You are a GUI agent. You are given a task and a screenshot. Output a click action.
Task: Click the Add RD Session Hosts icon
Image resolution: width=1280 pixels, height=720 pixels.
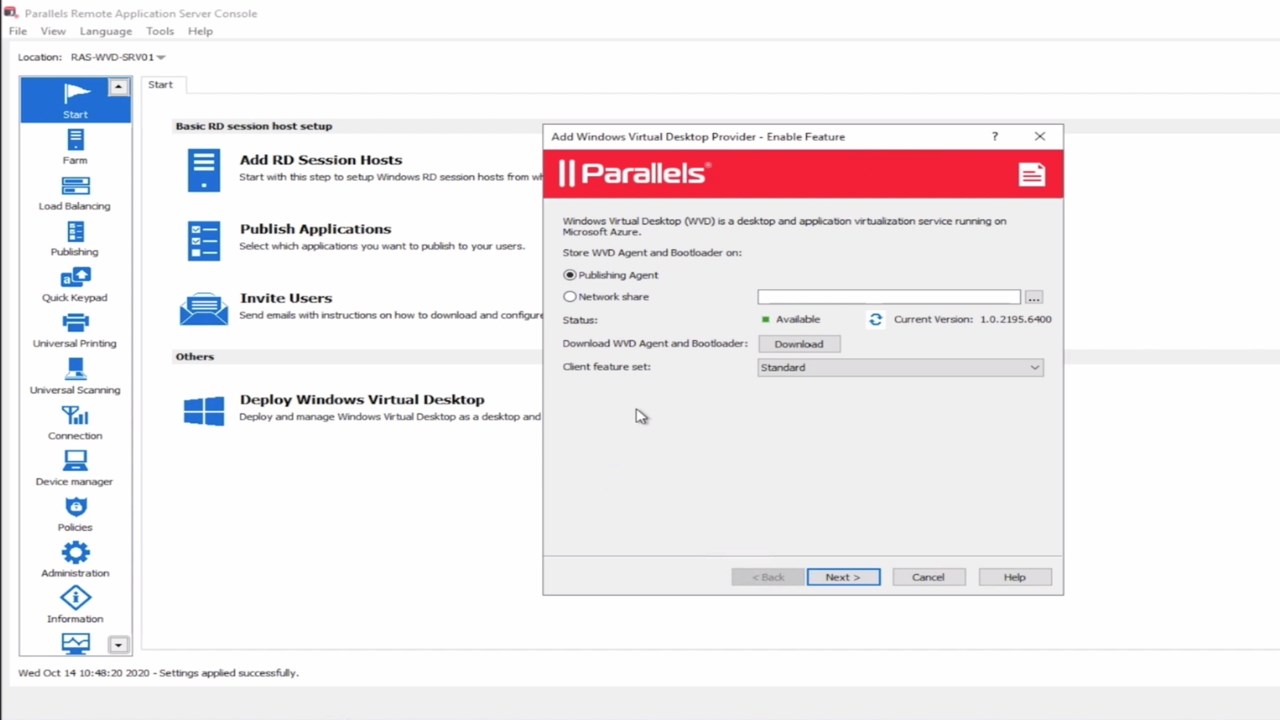pyautogui.click(x=204, y=170)
